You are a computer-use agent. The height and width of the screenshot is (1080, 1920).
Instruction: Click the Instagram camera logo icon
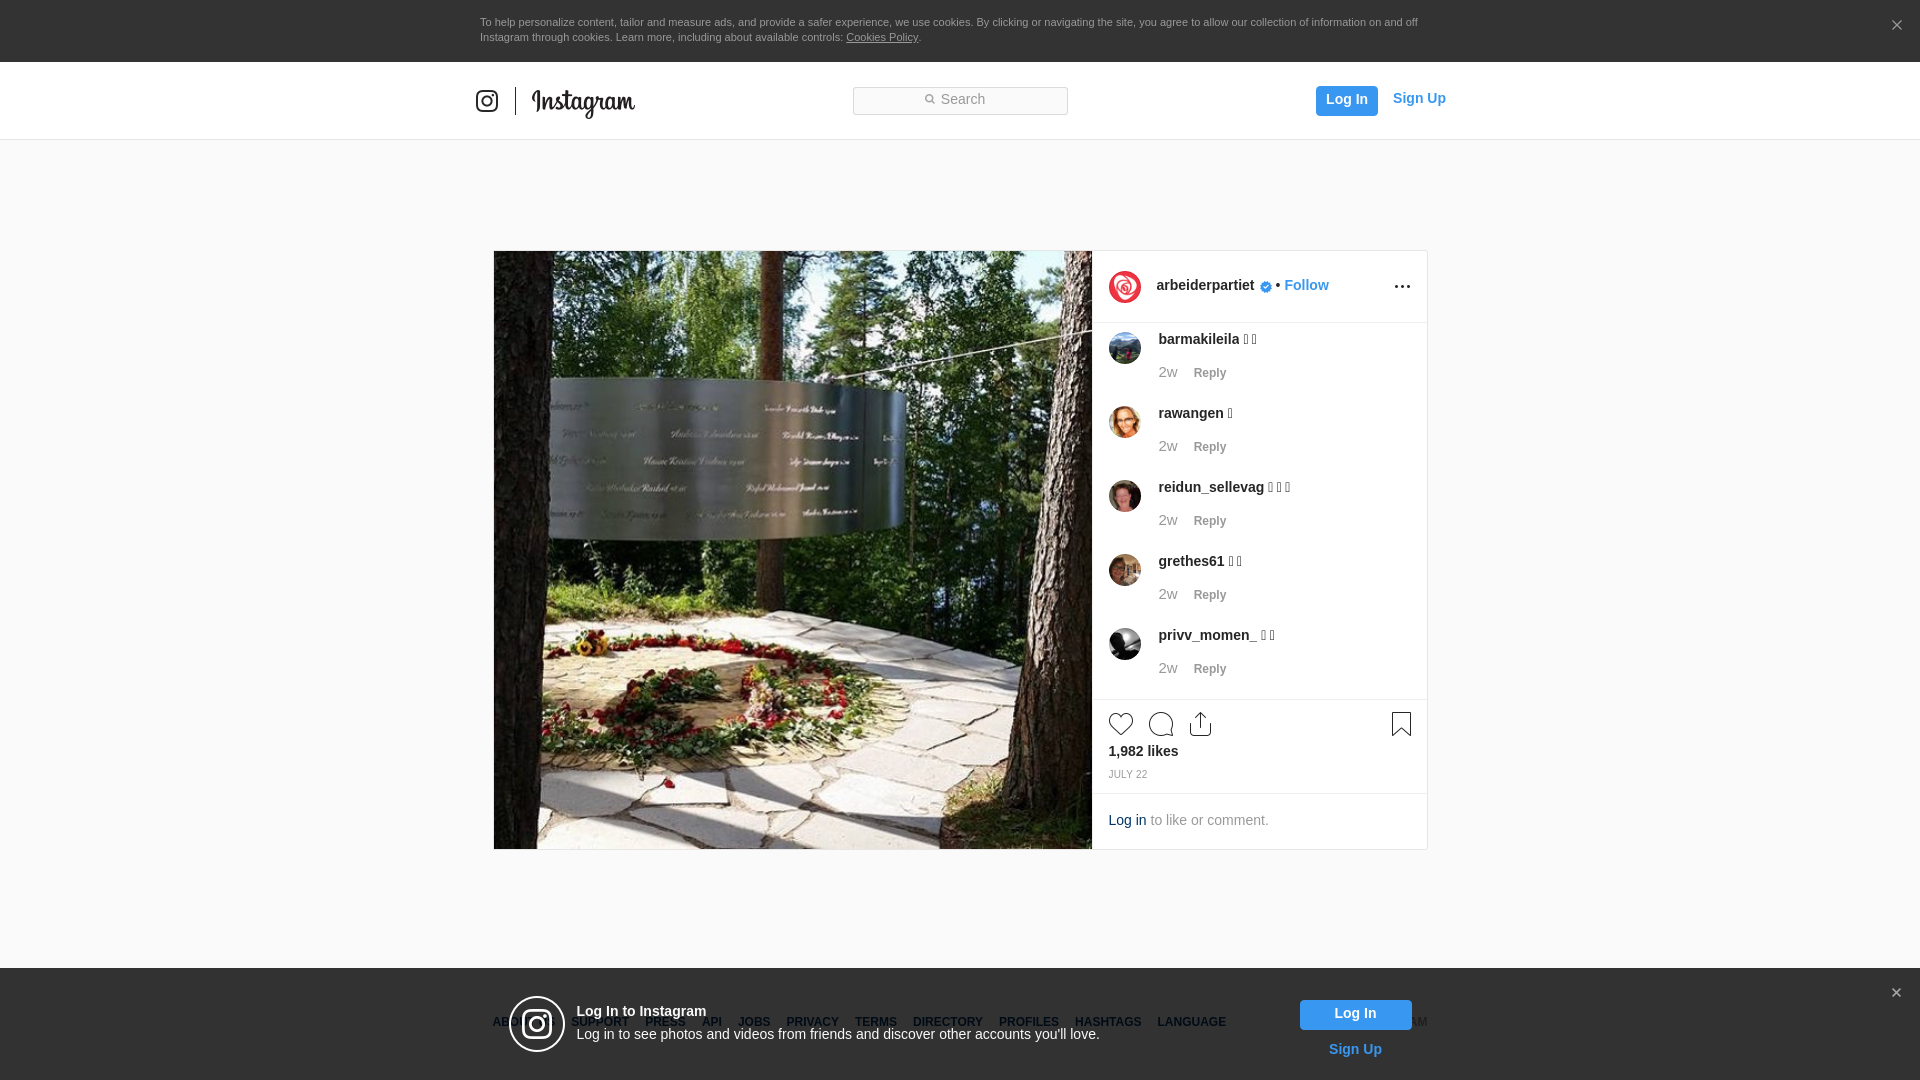(487, 101)
